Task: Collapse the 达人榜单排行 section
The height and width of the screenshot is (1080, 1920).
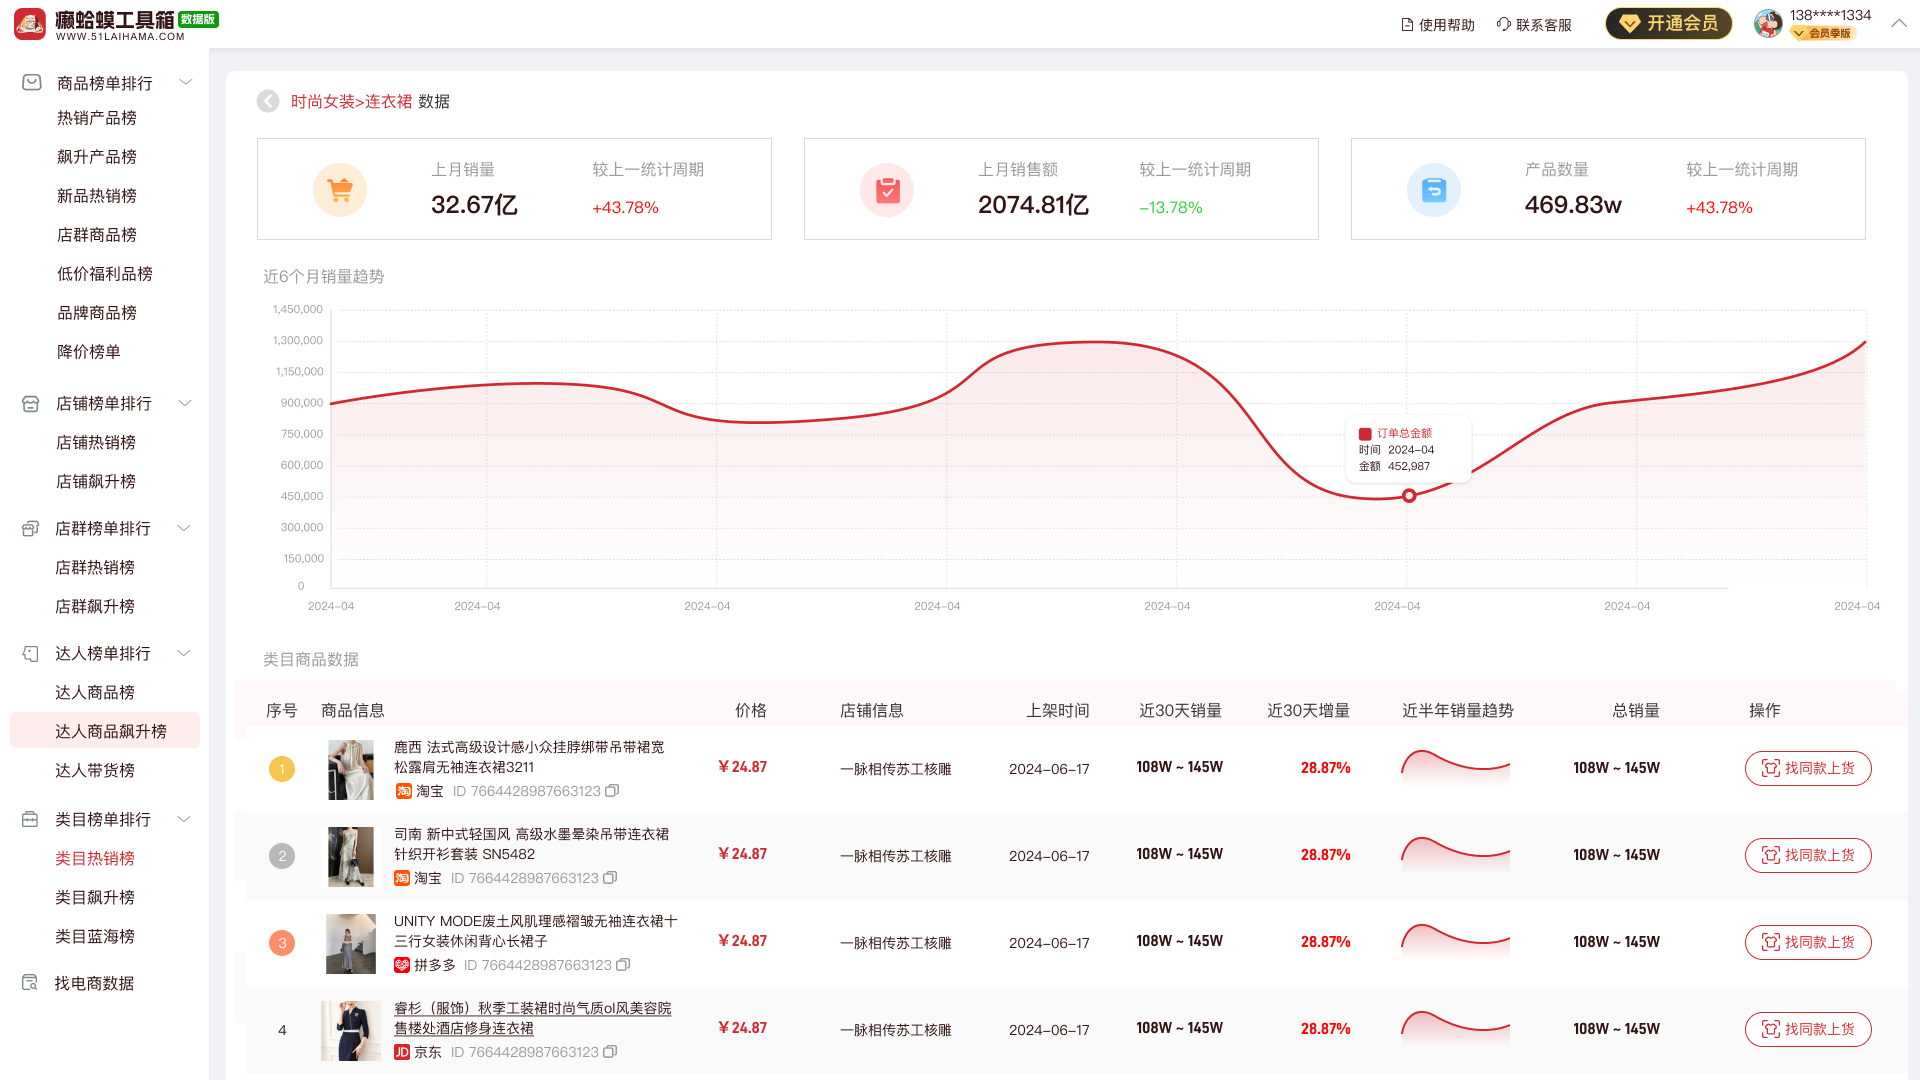Action: [184, 653]
